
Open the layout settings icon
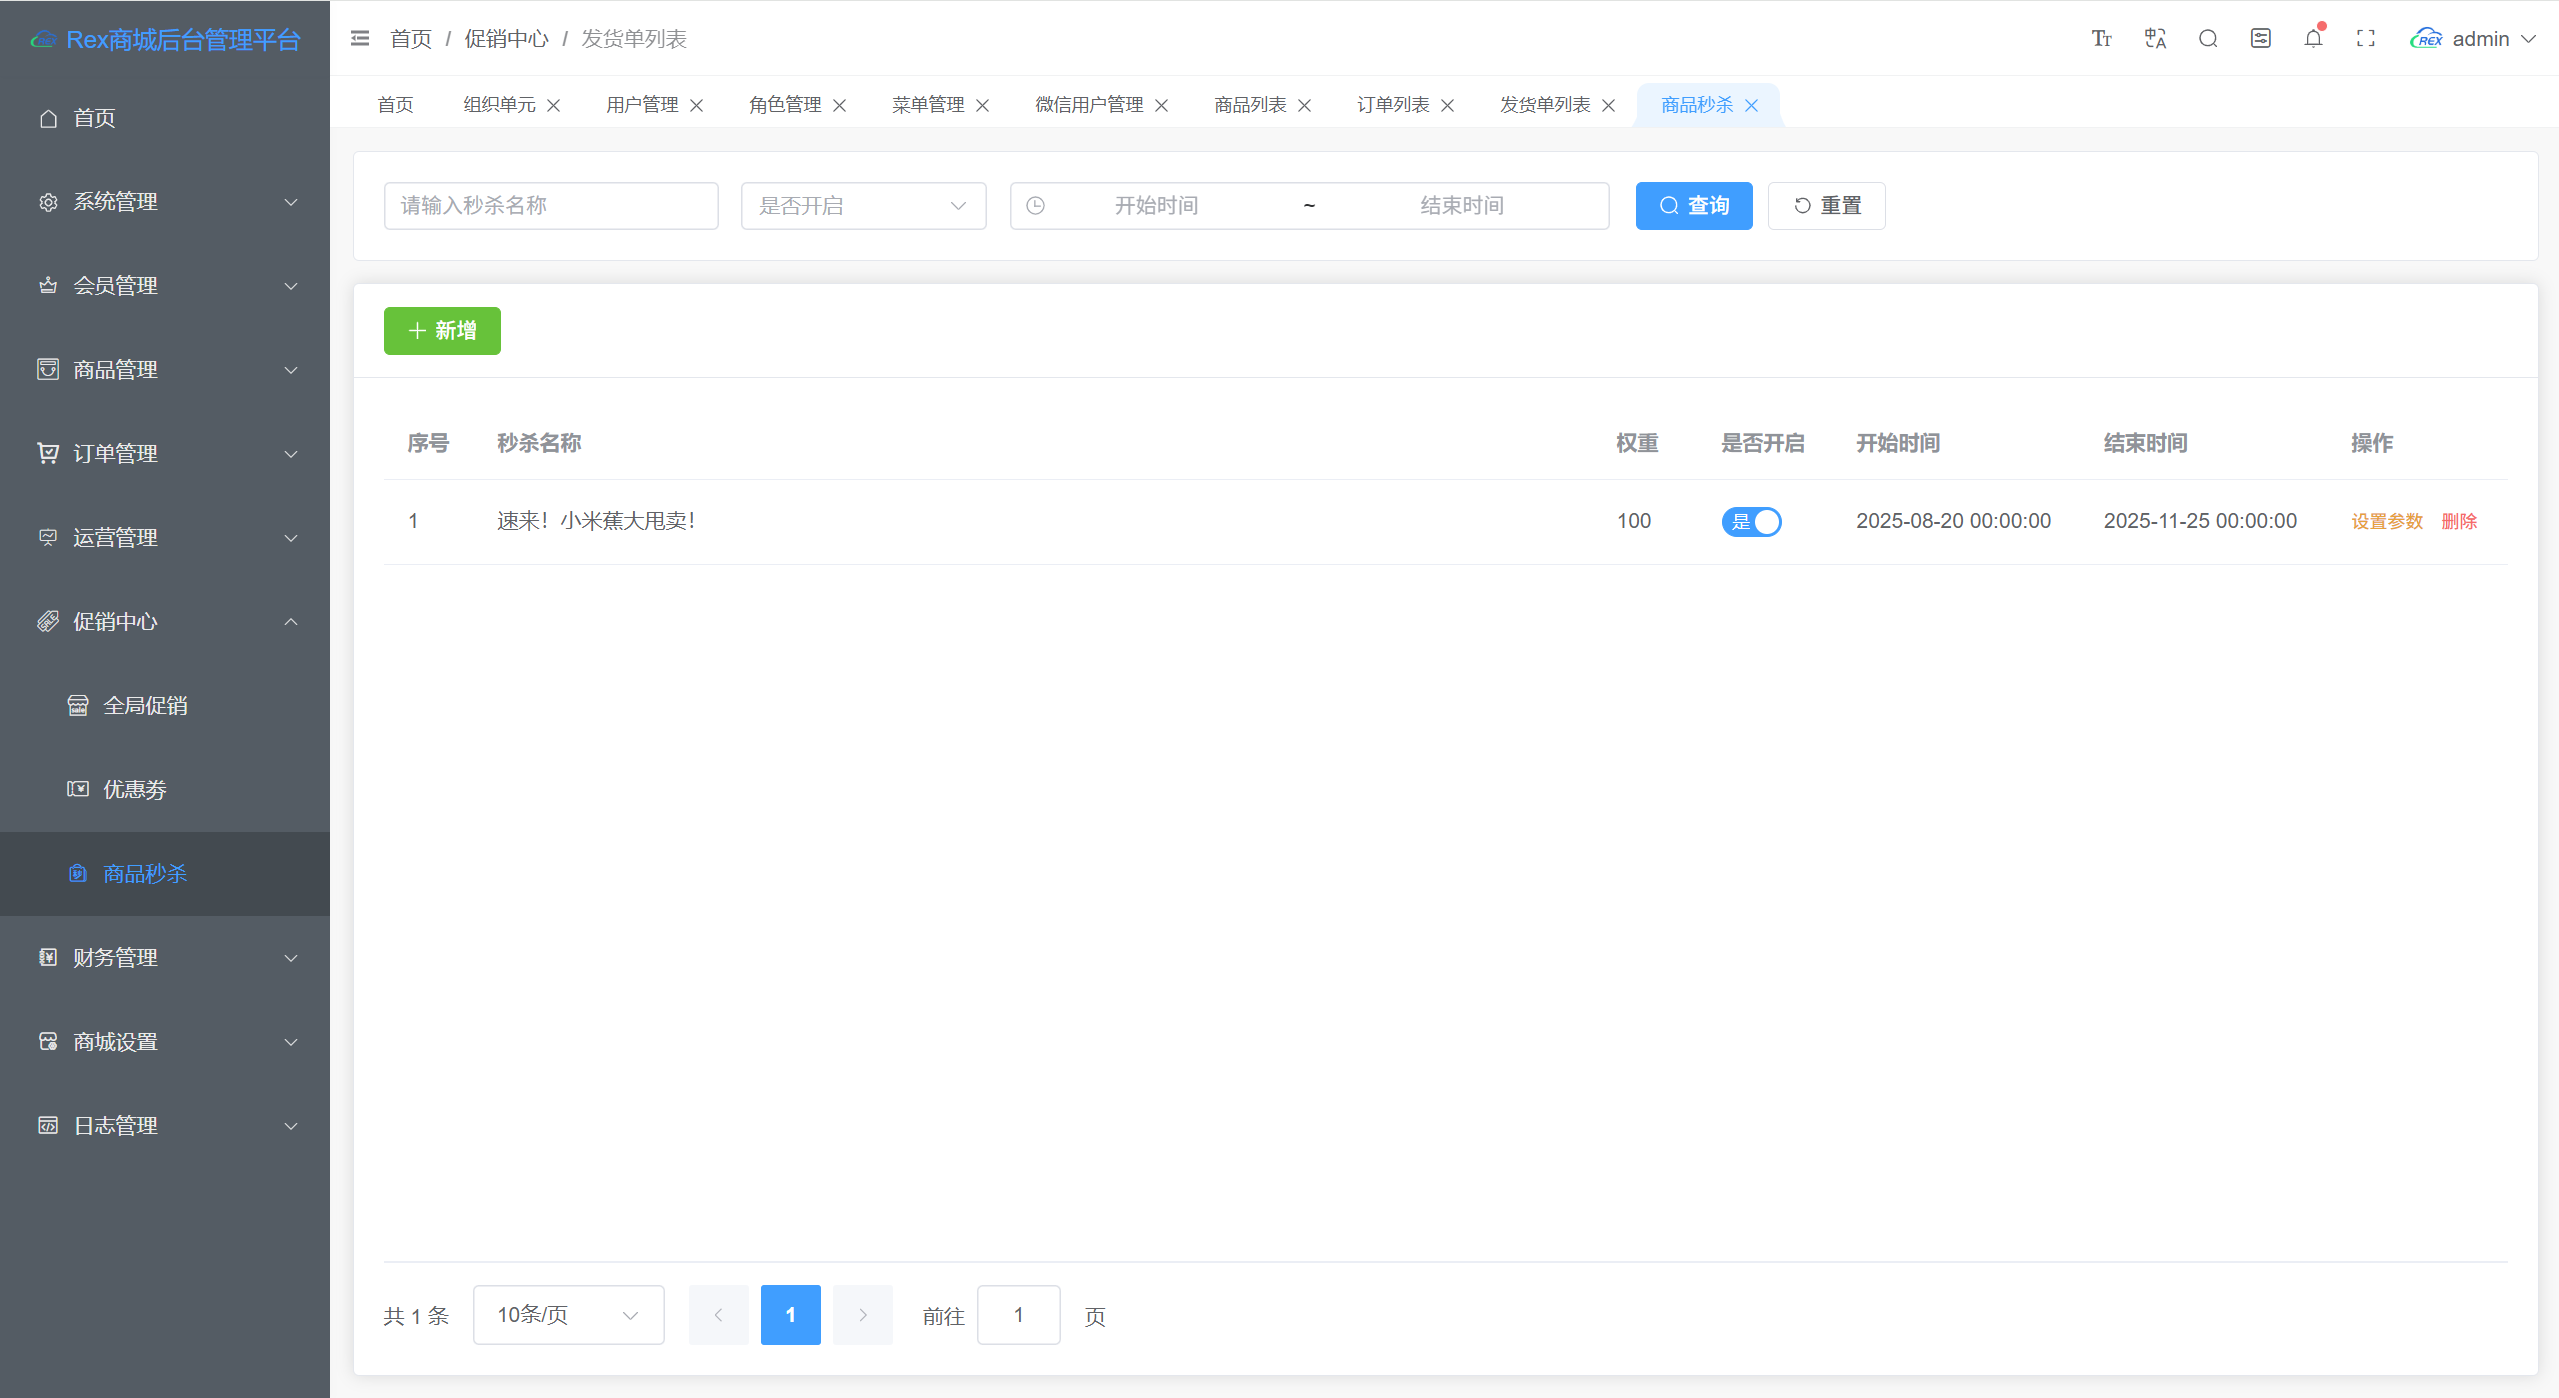(2261, 38)
